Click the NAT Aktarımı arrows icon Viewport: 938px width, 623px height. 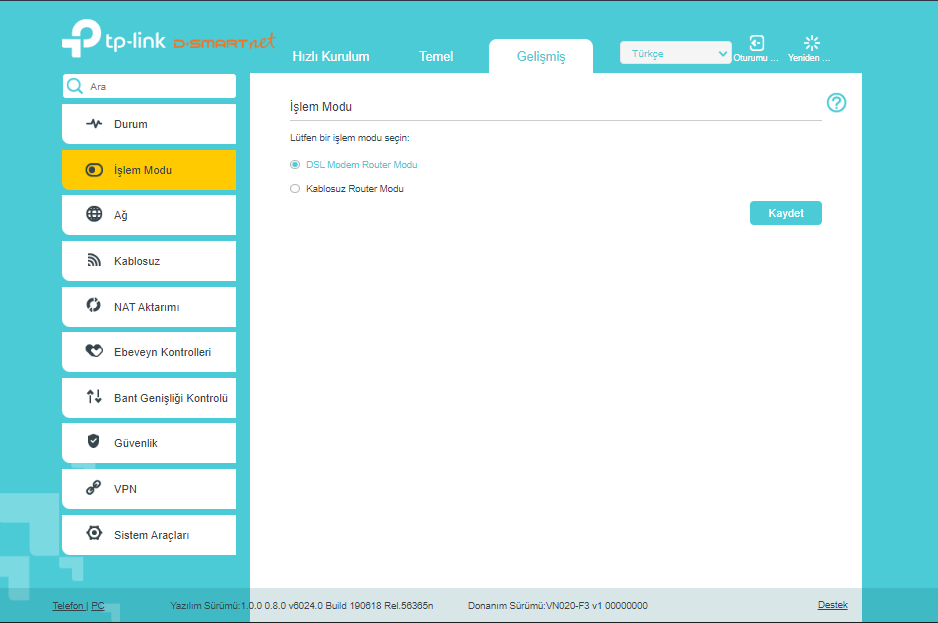[x=93, y=305]
